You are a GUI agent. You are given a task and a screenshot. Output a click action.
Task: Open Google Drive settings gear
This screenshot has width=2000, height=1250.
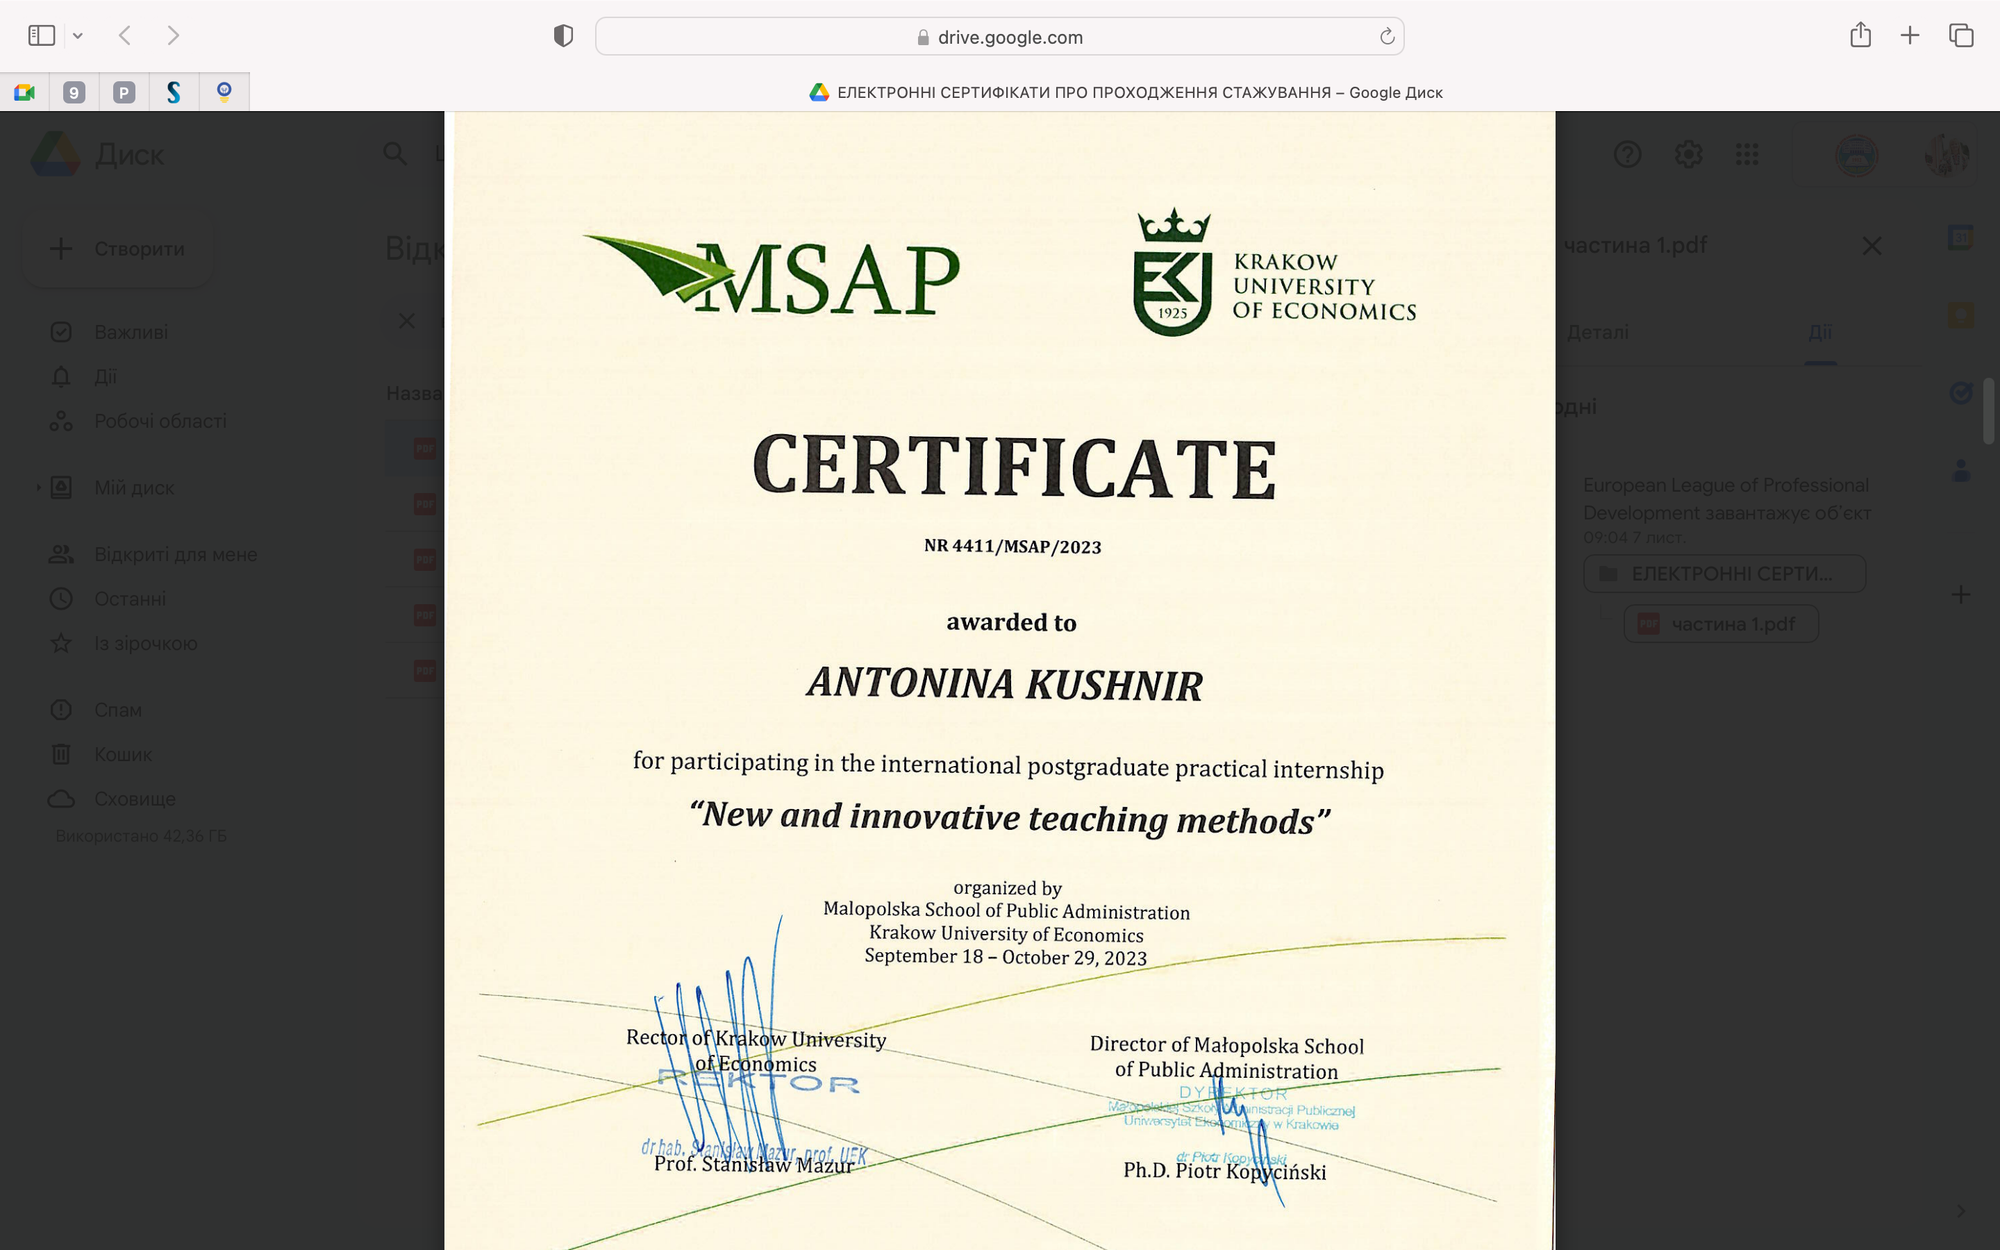(x=1688, y=155)
